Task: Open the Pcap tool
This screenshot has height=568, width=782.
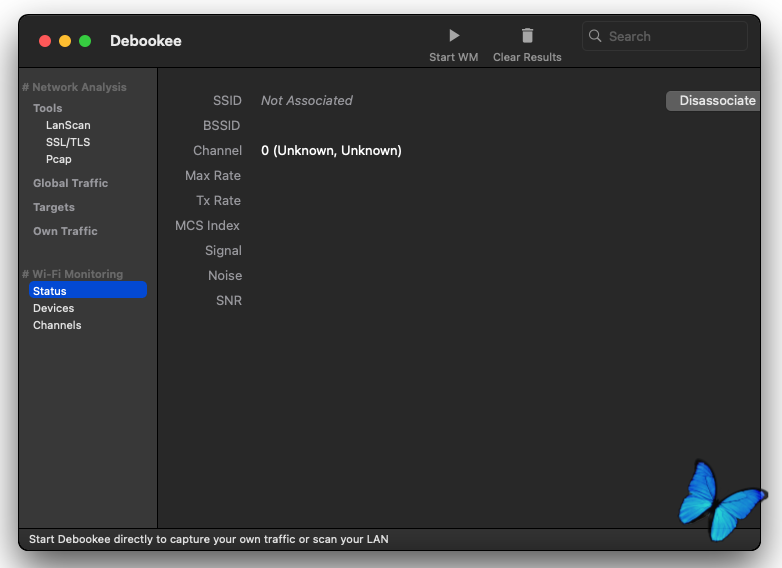Action: coord(59,159)
